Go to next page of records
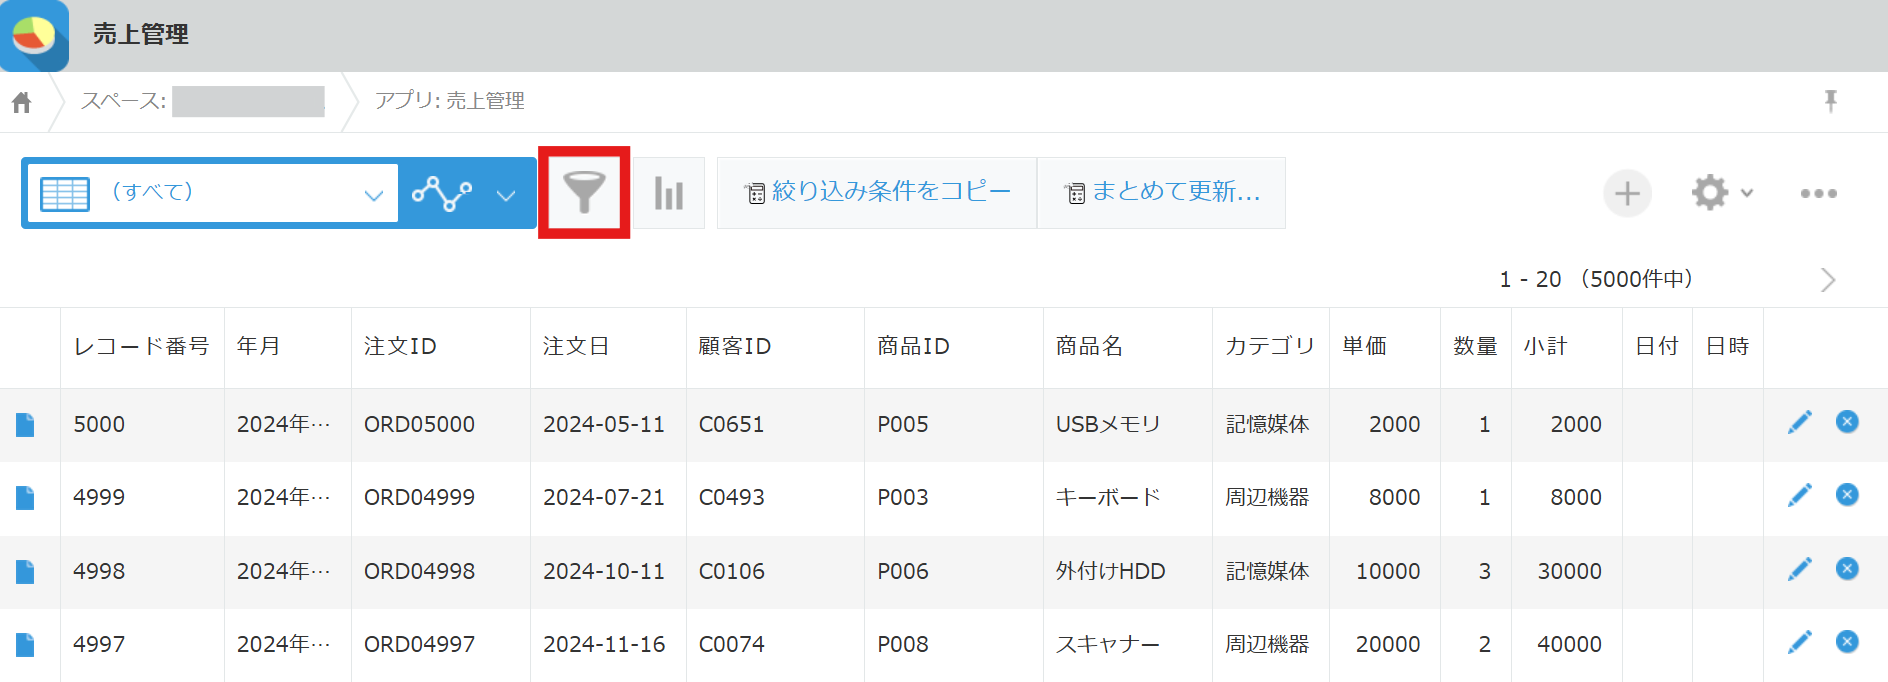1888x682 pixels. coord(1827,280)
